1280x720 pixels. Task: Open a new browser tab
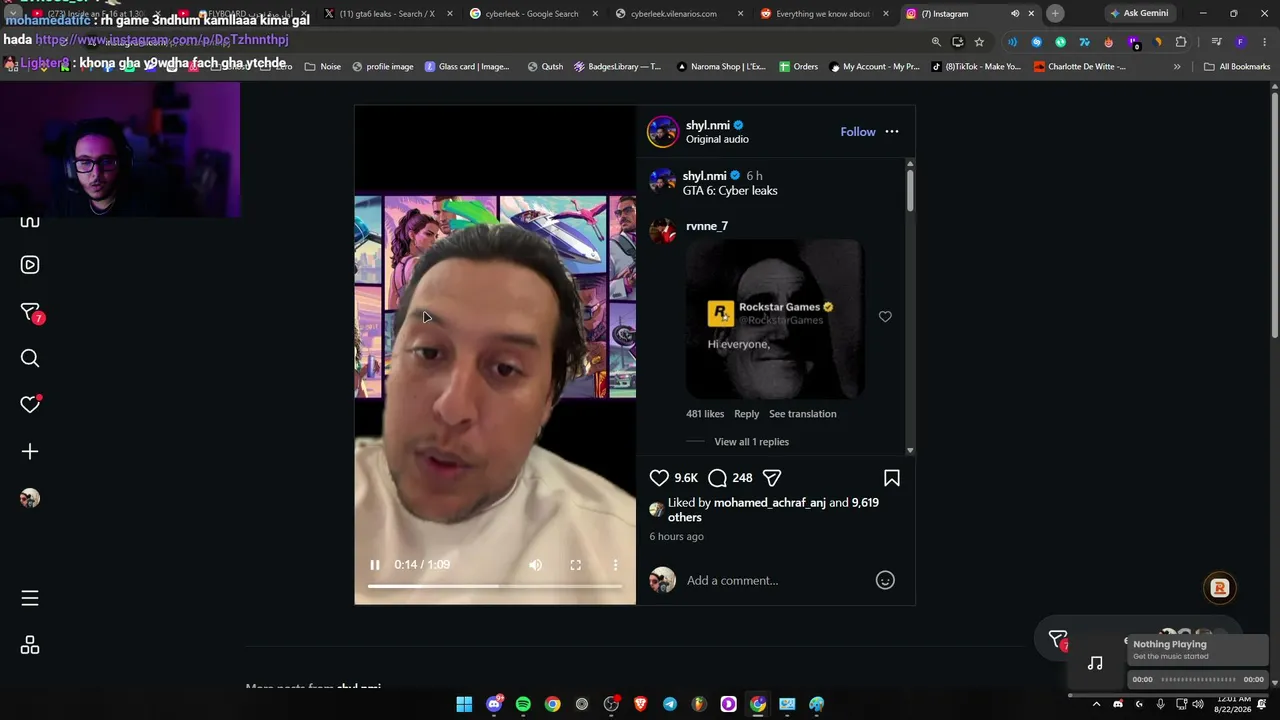tap(1055, 14)
